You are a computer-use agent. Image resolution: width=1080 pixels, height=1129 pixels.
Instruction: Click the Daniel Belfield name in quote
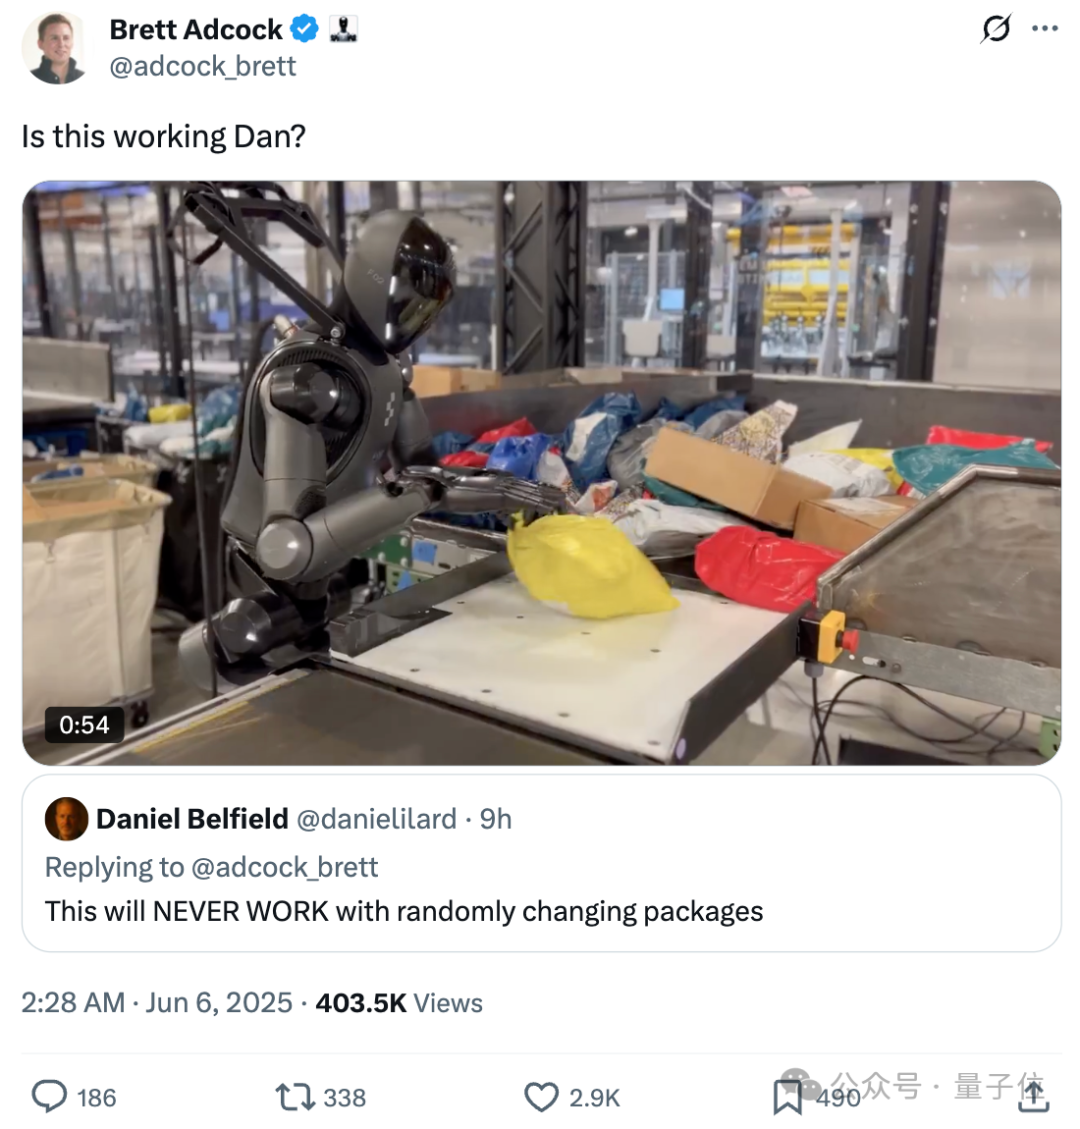click(x=192, y=819)
